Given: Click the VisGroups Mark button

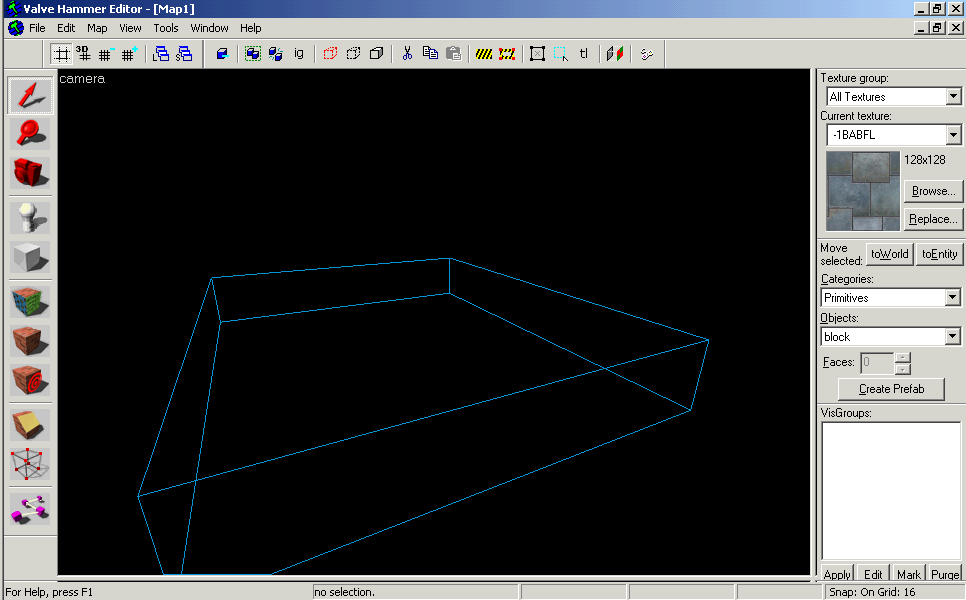Looking at the screenshot, I should click(x=909, y=574).
